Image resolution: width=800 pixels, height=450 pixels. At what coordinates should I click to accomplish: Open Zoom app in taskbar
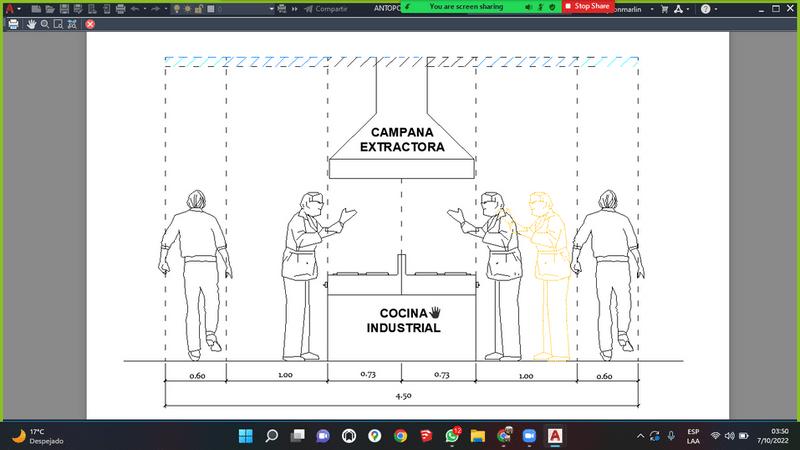click(529, 436)
